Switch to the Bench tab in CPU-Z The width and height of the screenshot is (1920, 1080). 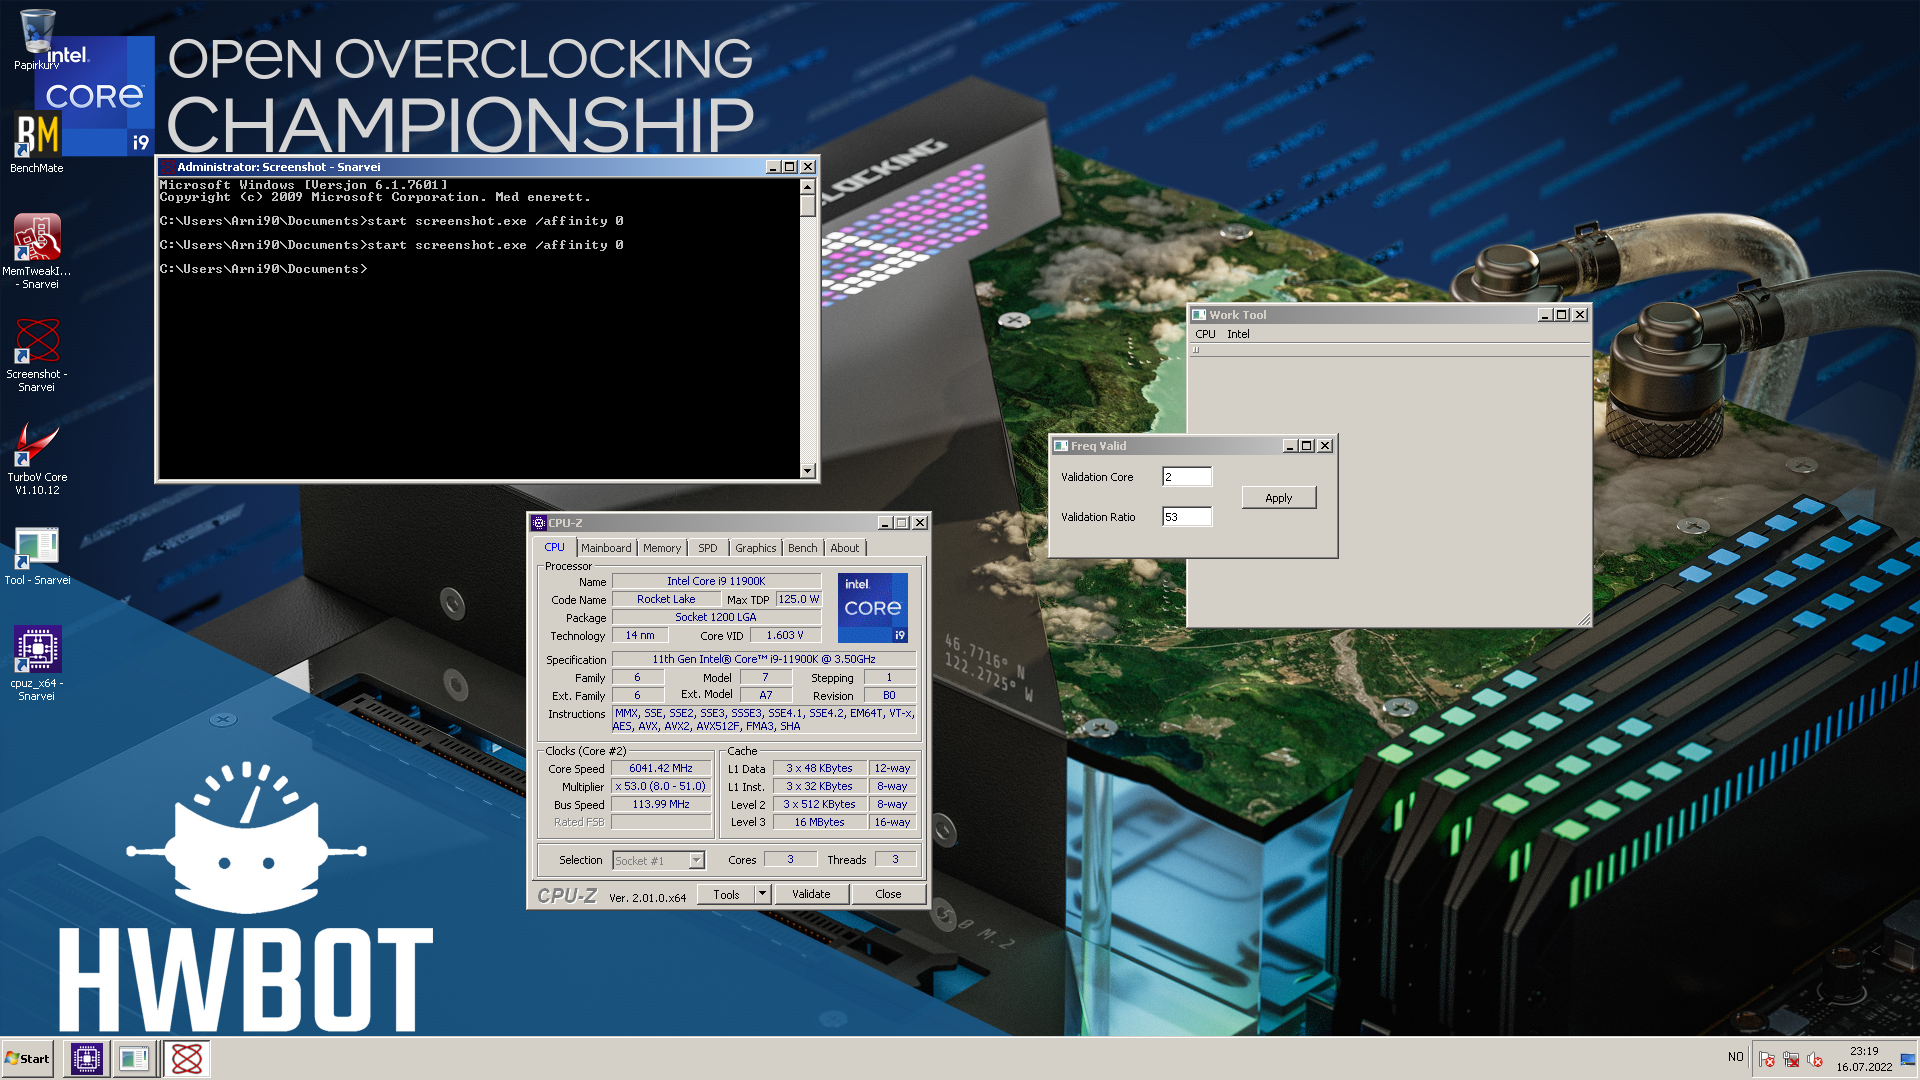[x=802, y=548]
